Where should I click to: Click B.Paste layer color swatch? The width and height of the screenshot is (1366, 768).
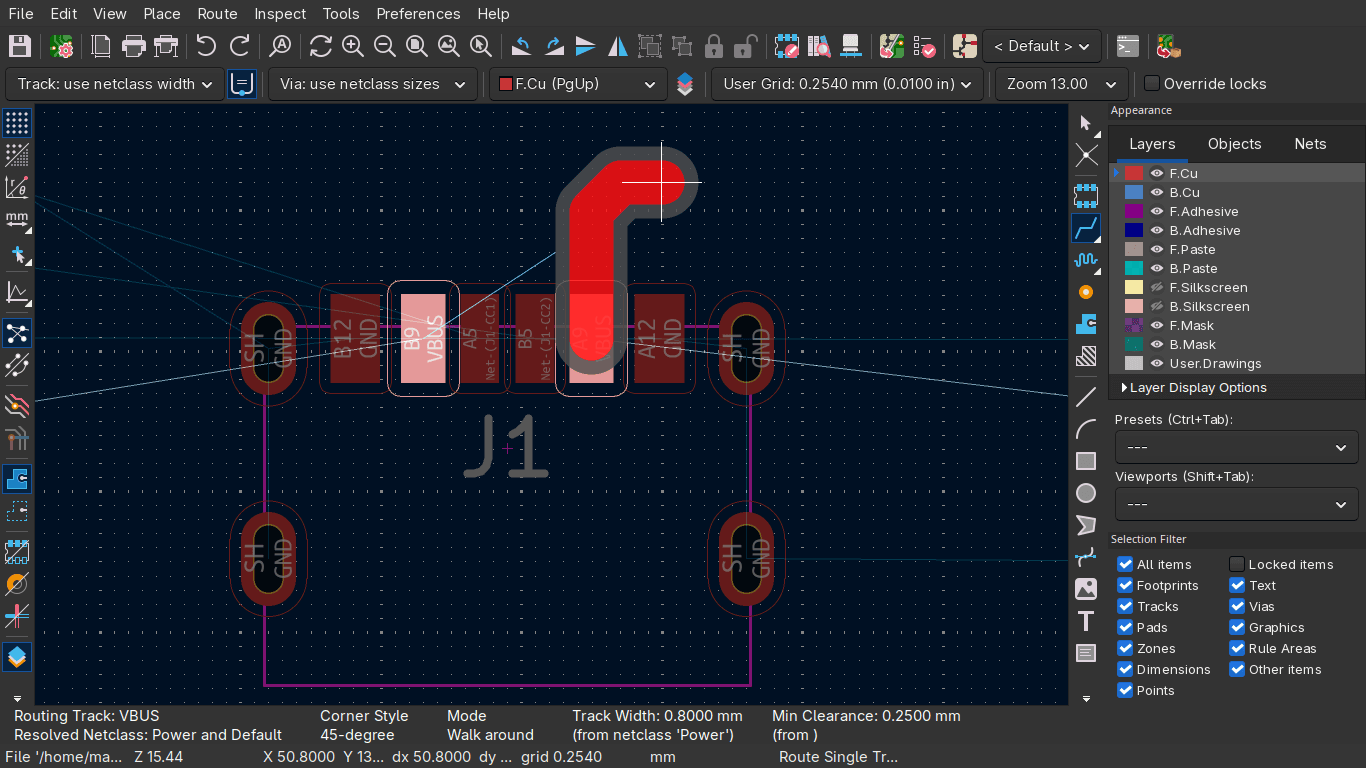(1133, 268)
